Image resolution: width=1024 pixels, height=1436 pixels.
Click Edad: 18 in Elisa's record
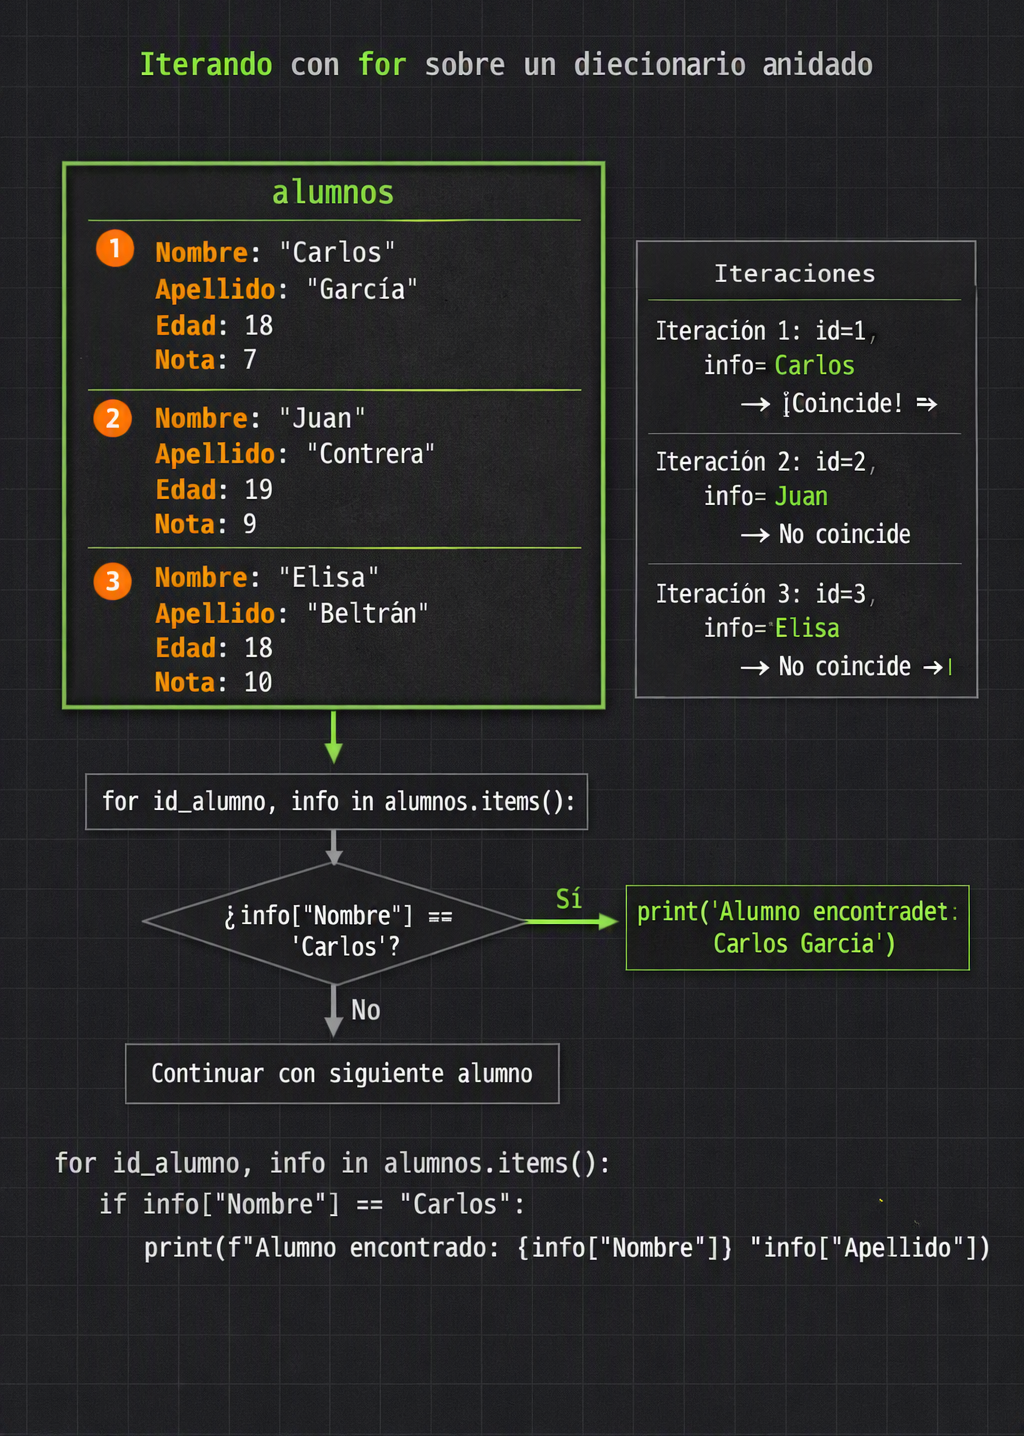(214, 648)
